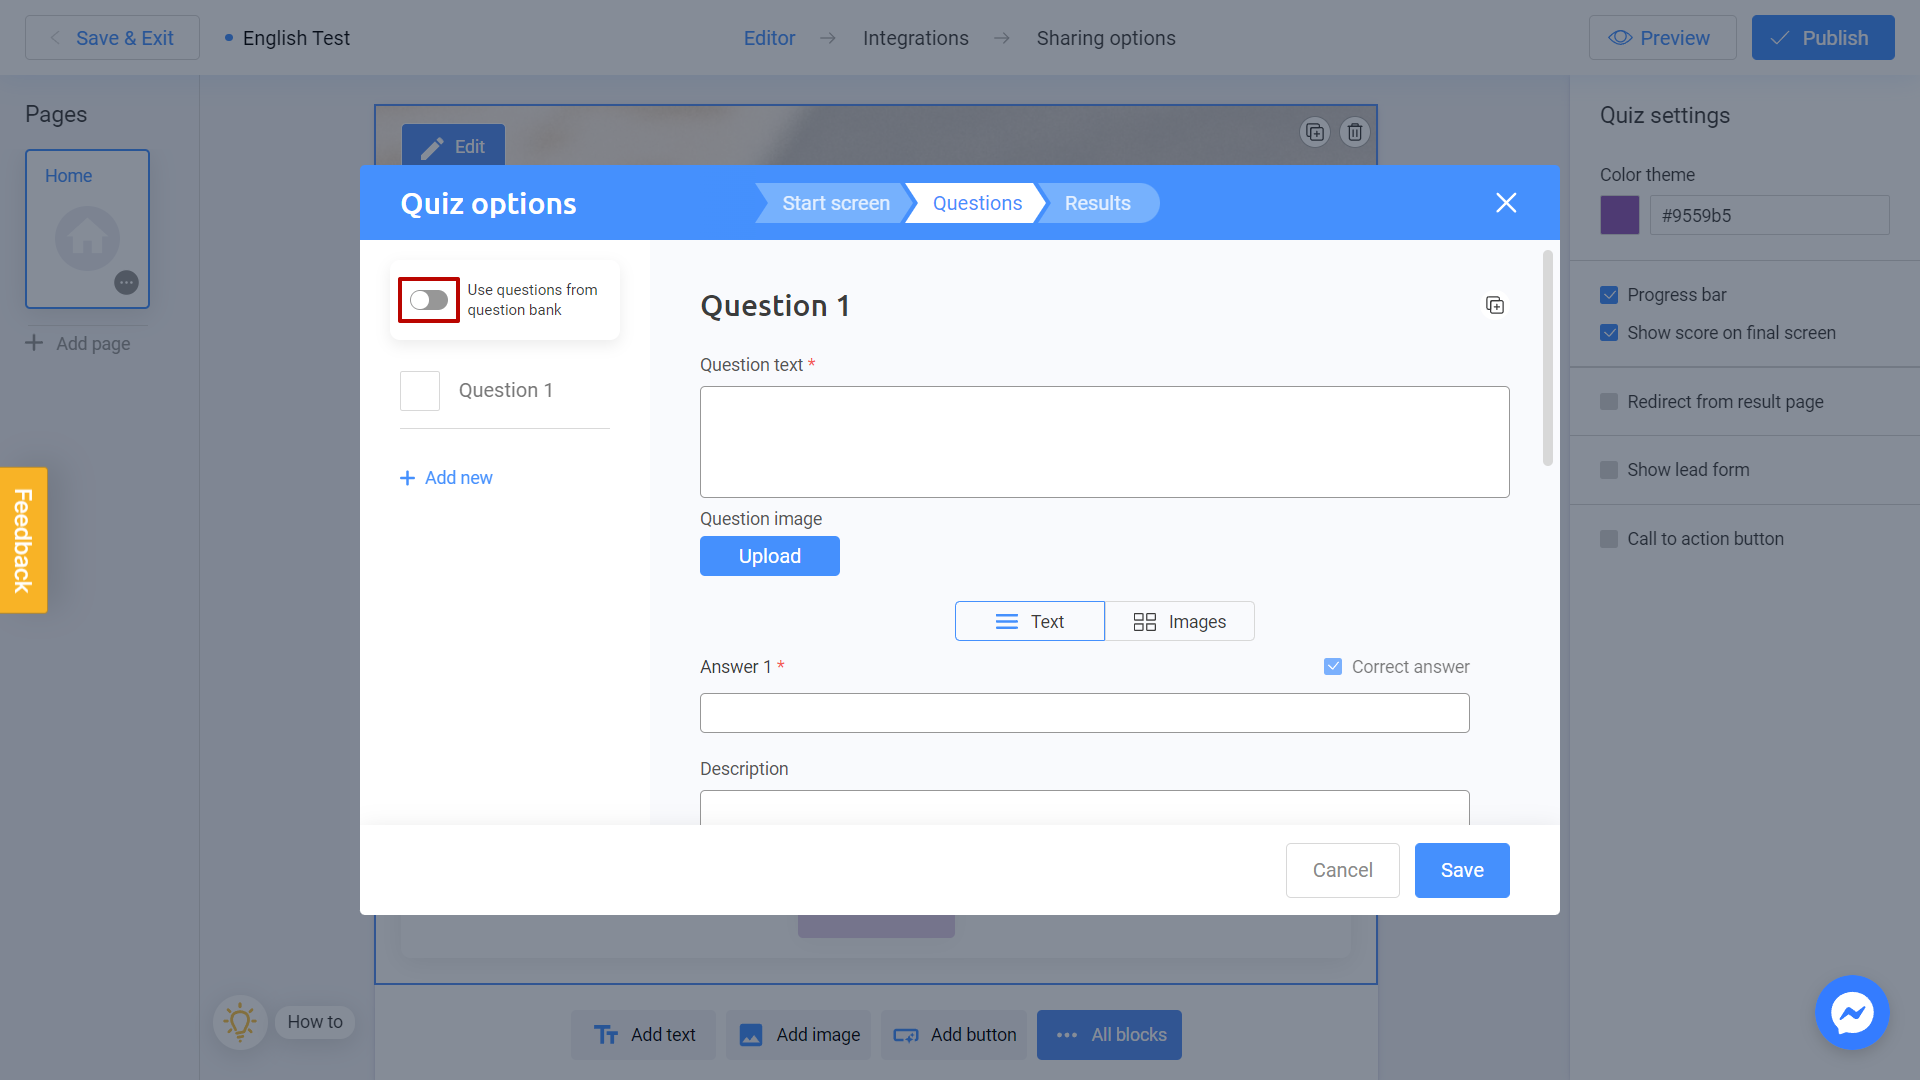Enable the Correct answer checkbox for Answer 1
1920x1080 pixels.
coord(1333,666)
